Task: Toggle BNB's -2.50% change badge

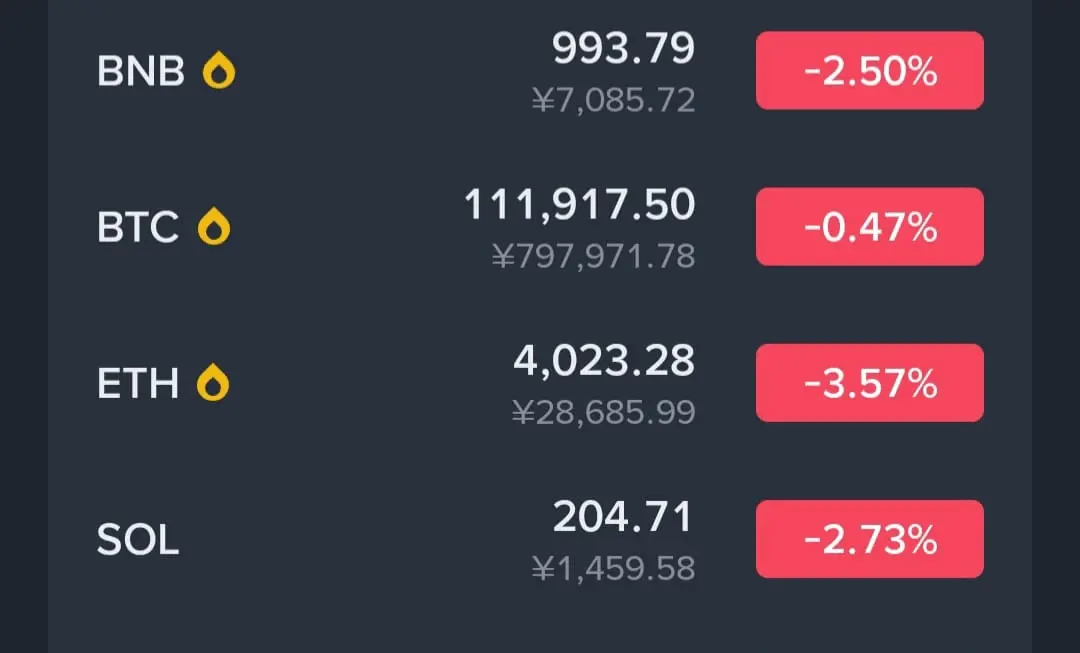Action: 869,70
